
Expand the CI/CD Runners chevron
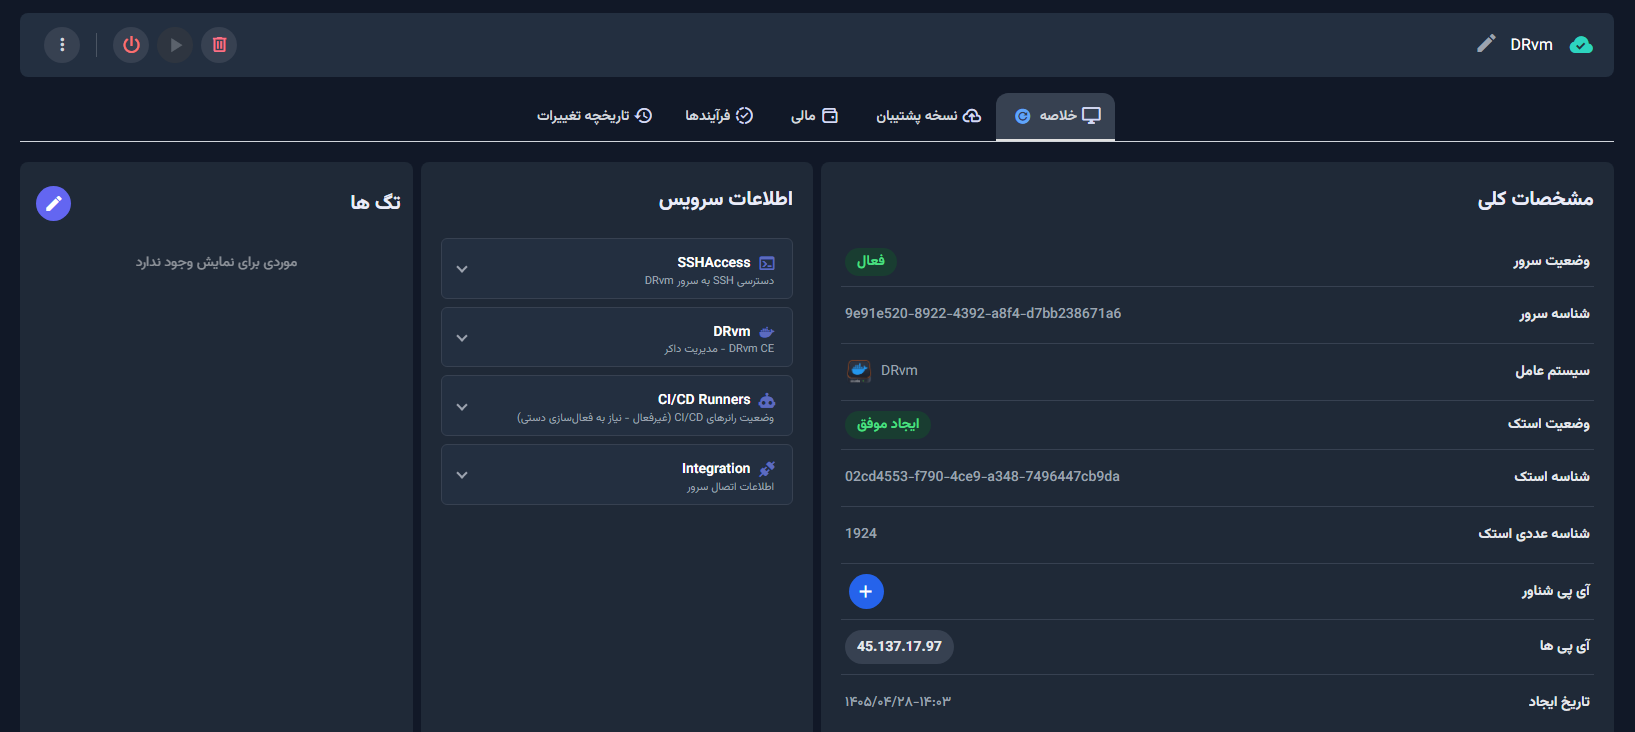coord(462,407)
